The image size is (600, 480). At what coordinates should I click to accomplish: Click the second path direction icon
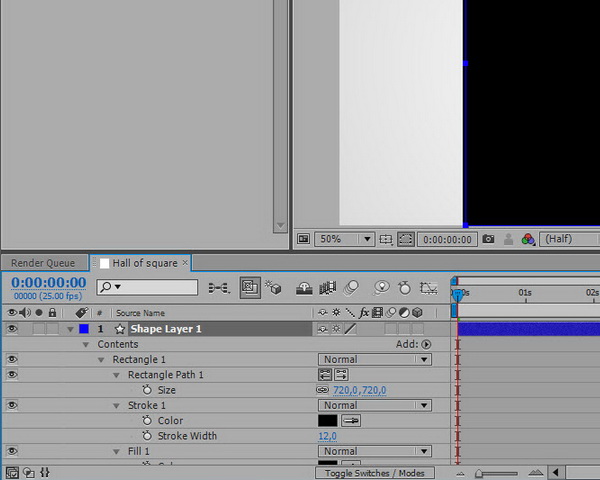pyautogui.click(x=341, y=375)
